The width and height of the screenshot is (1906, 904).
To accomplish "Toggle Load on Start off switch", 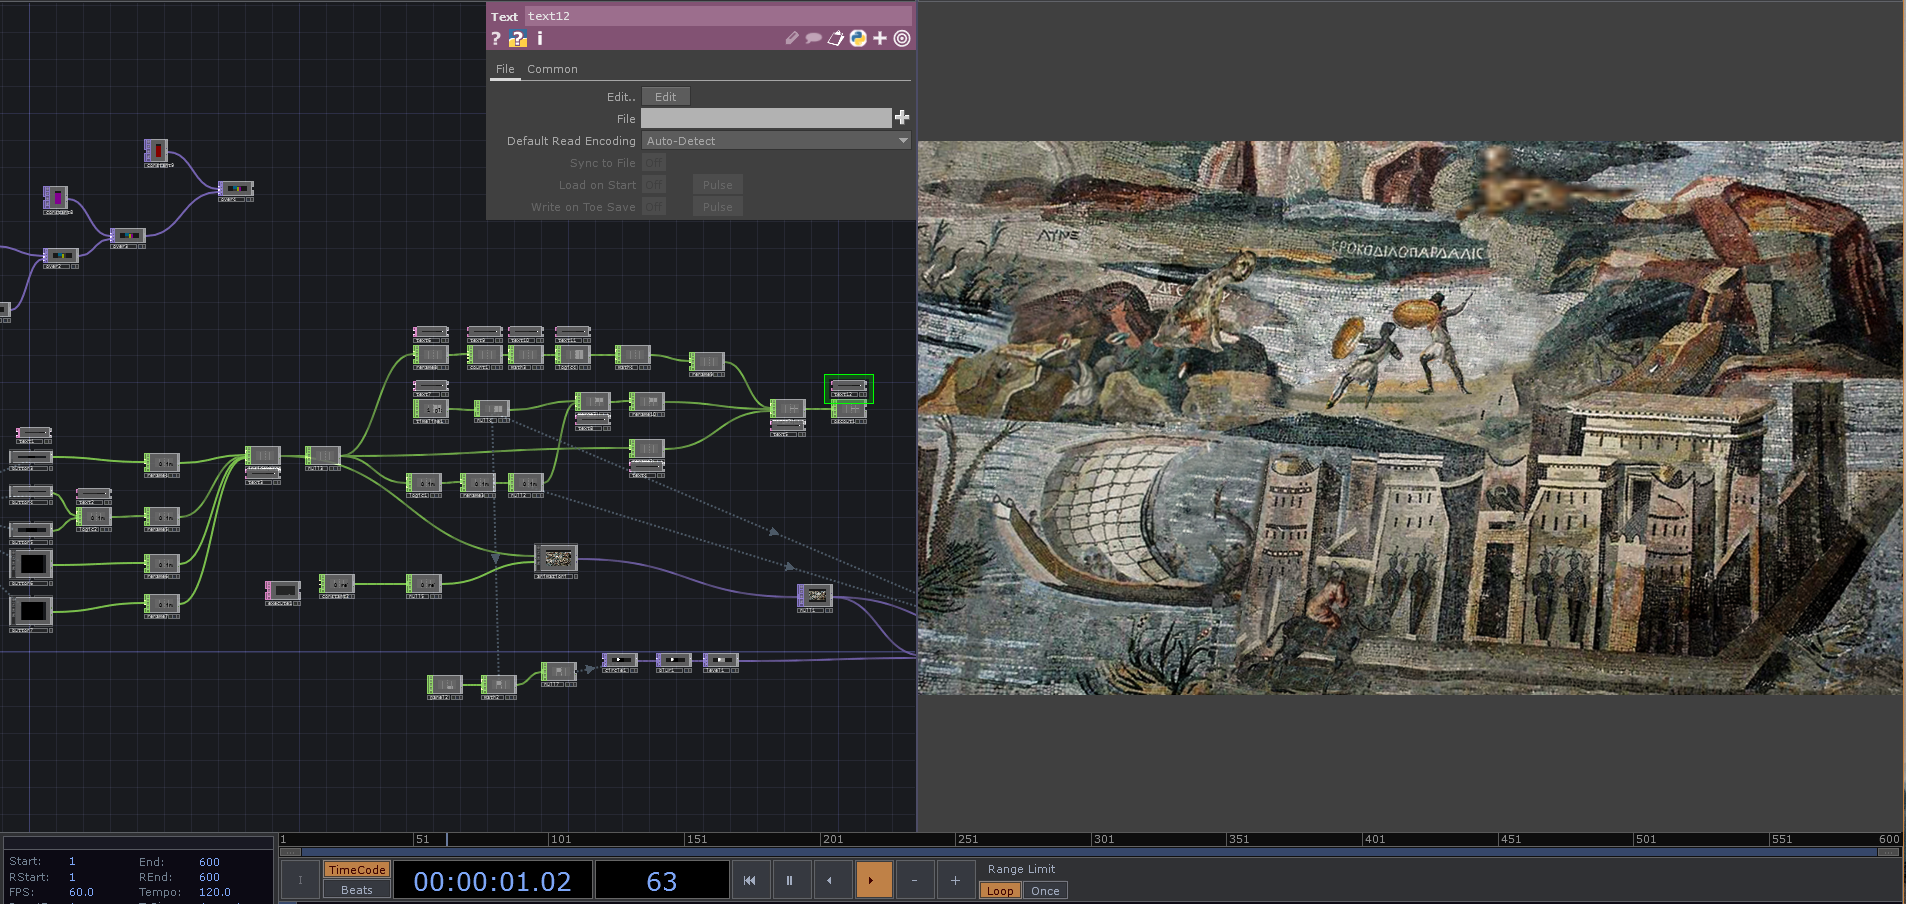I will (x=654, y=185).
